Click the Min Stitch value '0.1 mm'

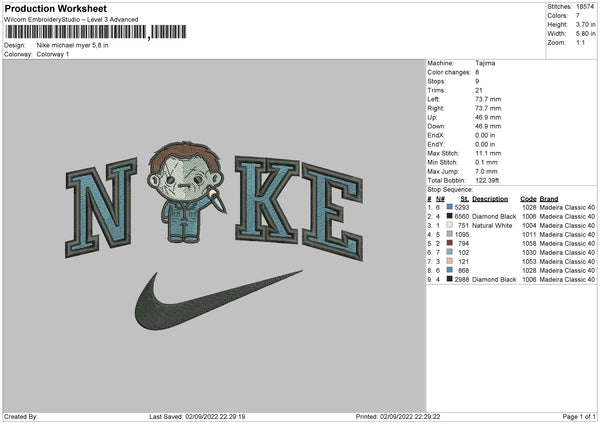click(486, 162)
